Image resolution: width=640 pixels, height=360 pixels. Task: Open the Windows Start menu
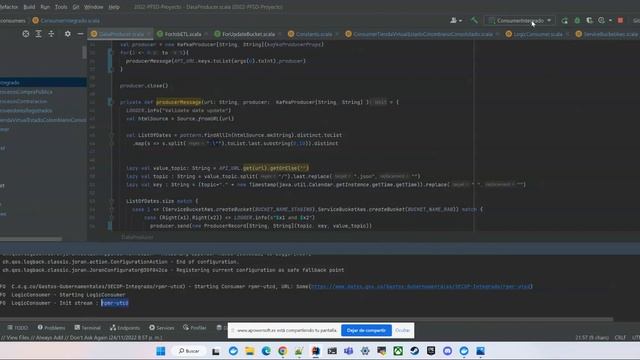[161, 351]
